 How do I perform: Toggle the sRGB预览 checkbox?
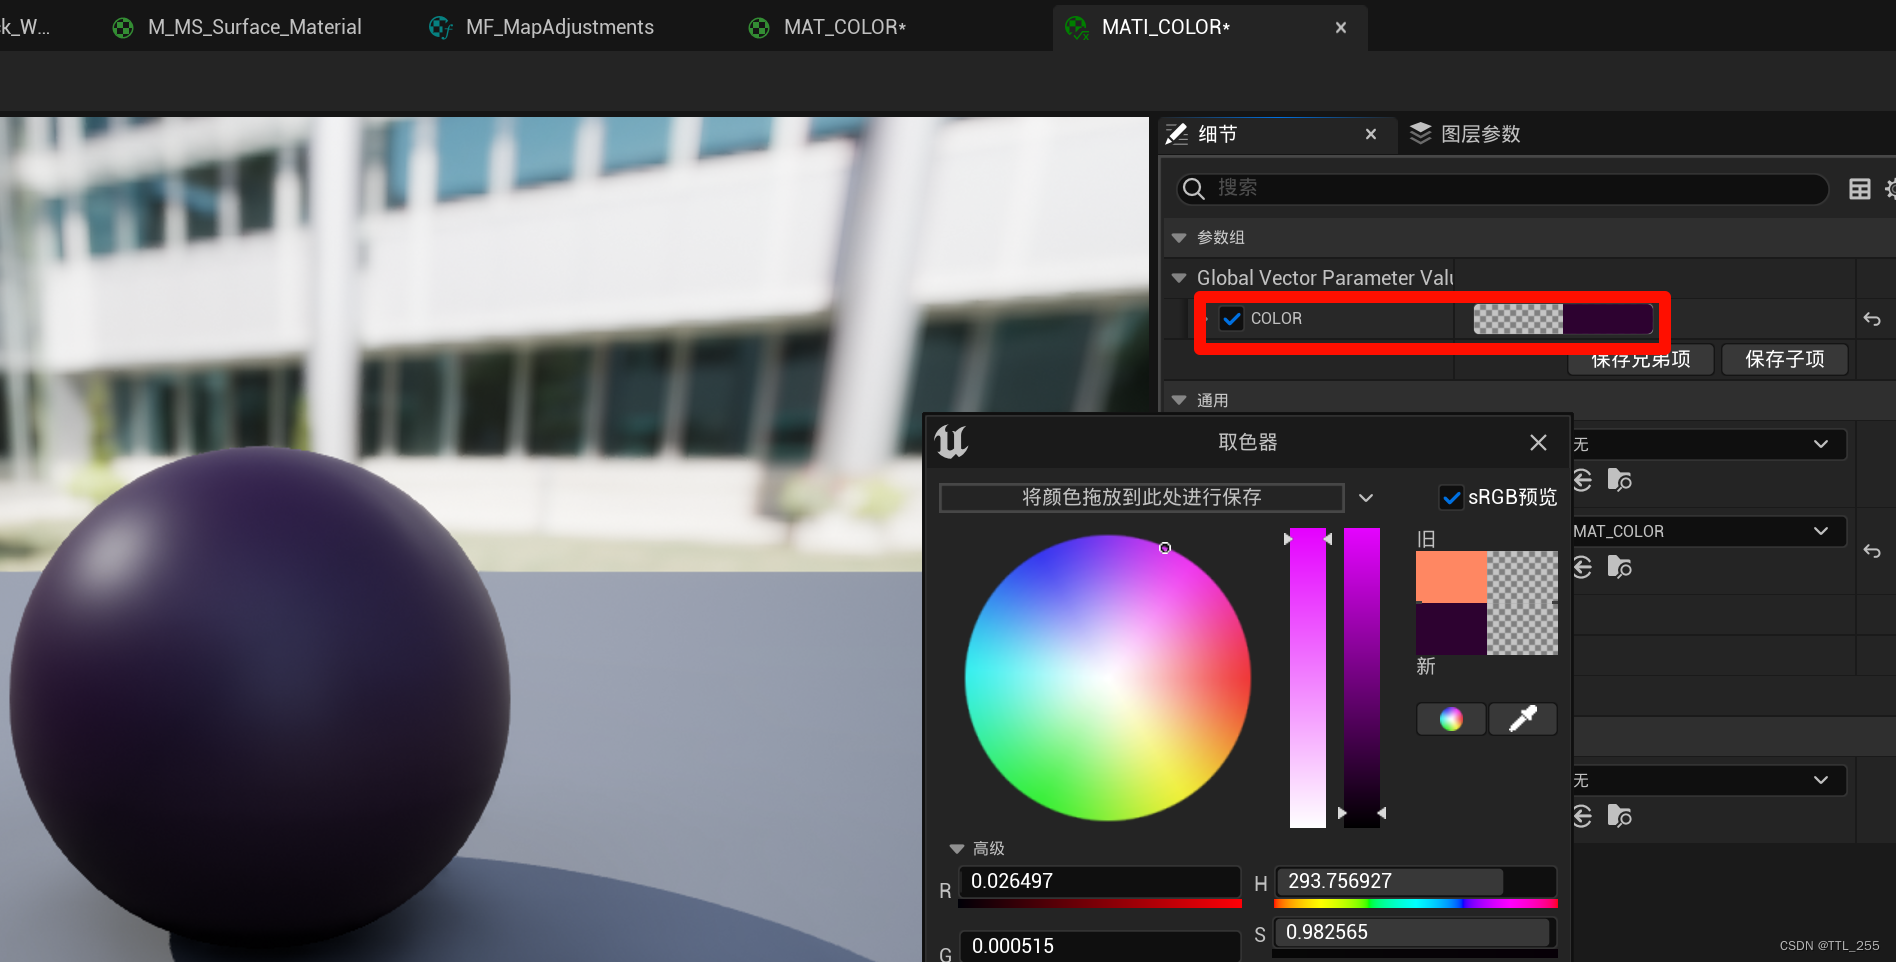click(x=1451, y=497)
